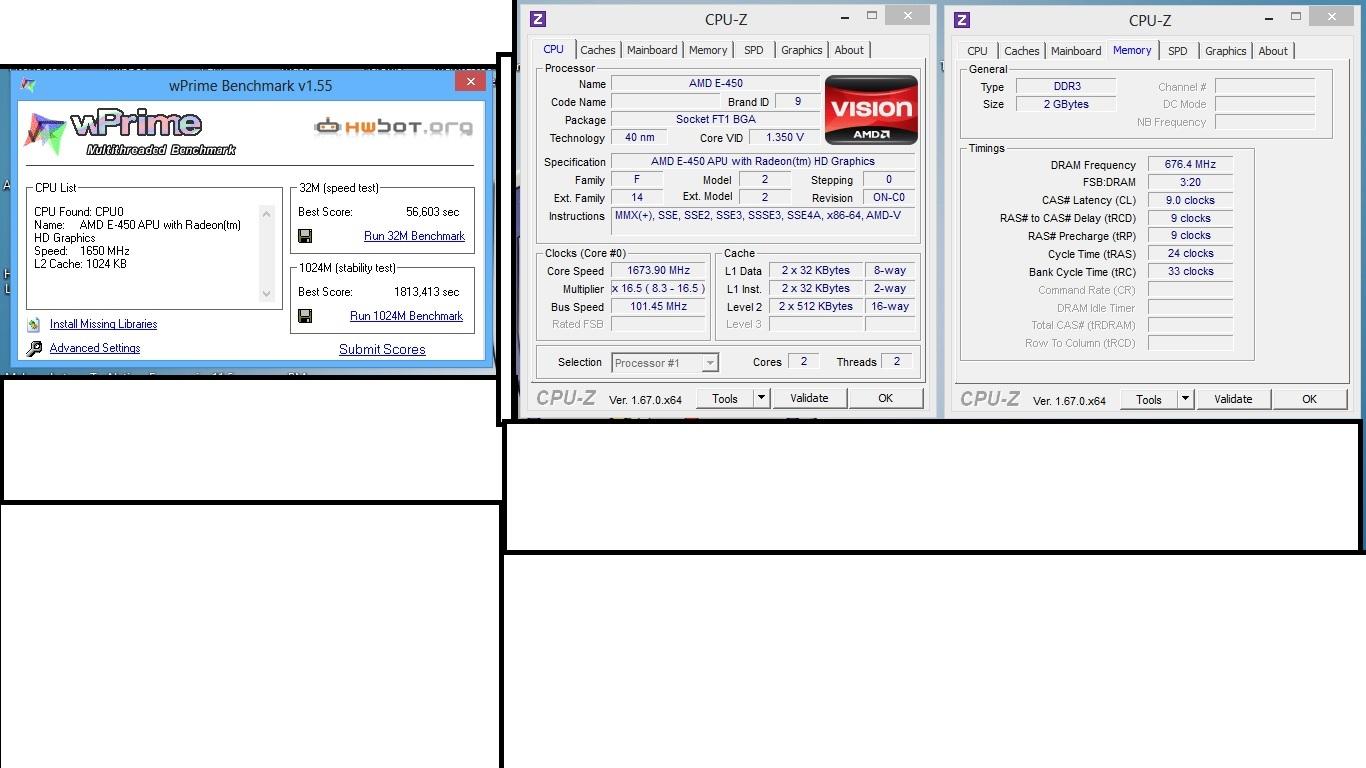The width and height of the screenshot is (1366, 768).
Task: Open the SPD tab in the right CPU-Z window
Action: [1178, 51]
